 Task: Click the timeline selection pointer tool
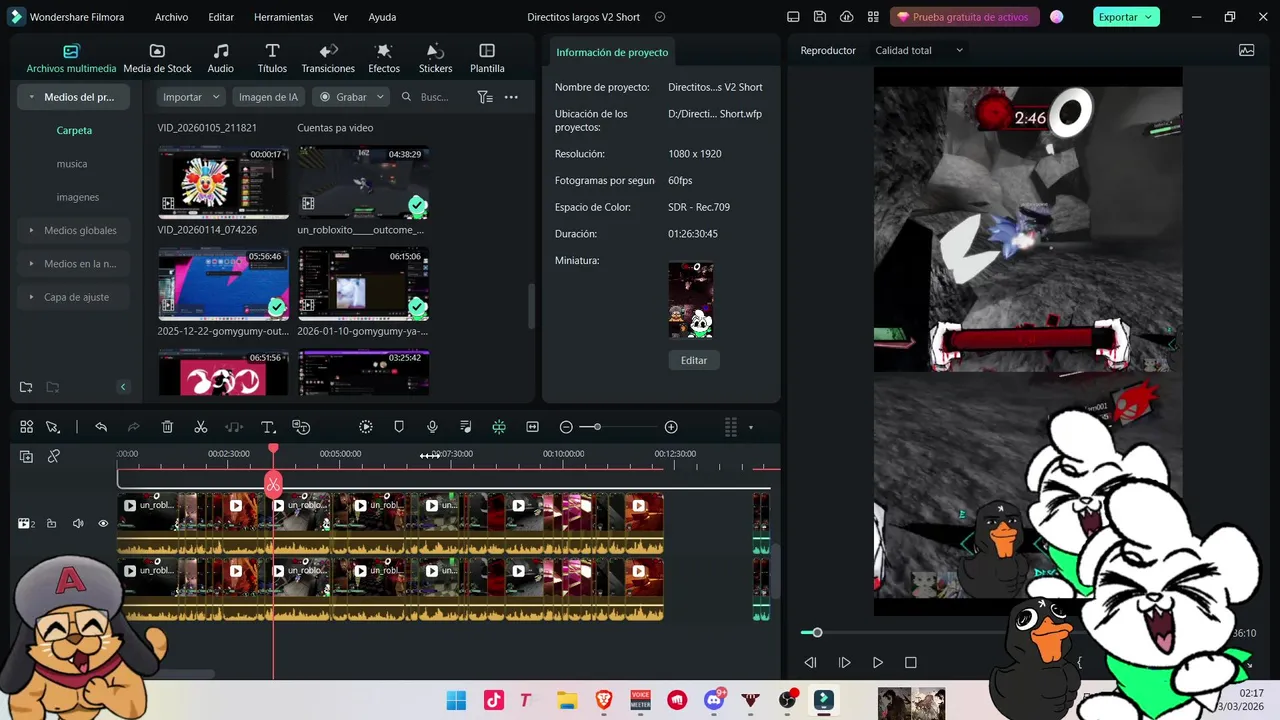53,427
